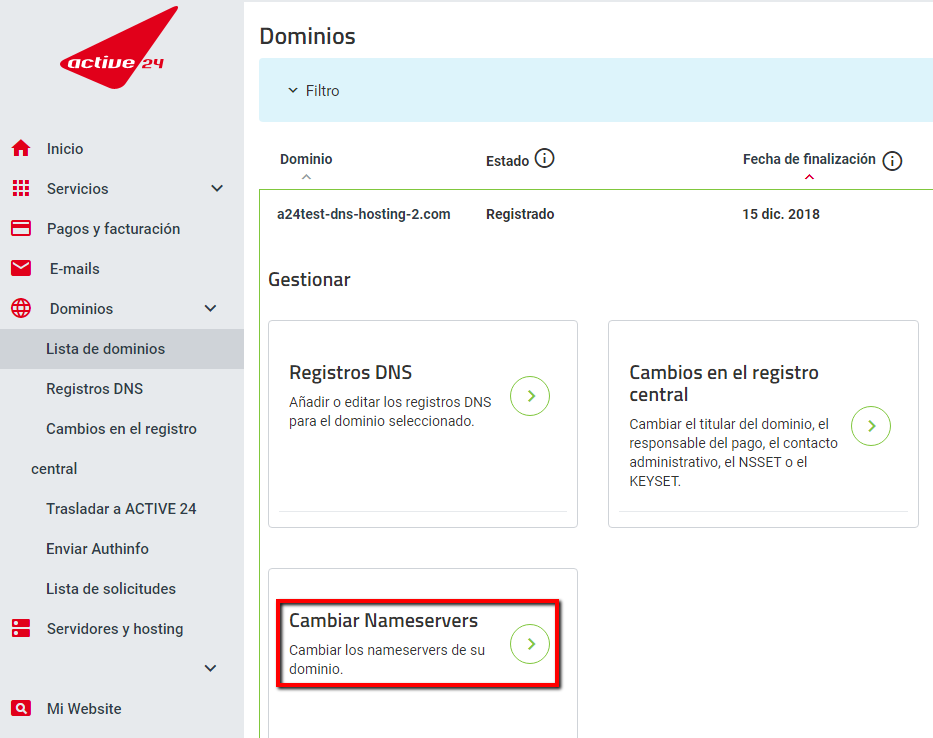Viewport: 933px width, 738px height.
Task: Click the Dominios globe icon
Action: pyautogui.click(x=21, y=308)
